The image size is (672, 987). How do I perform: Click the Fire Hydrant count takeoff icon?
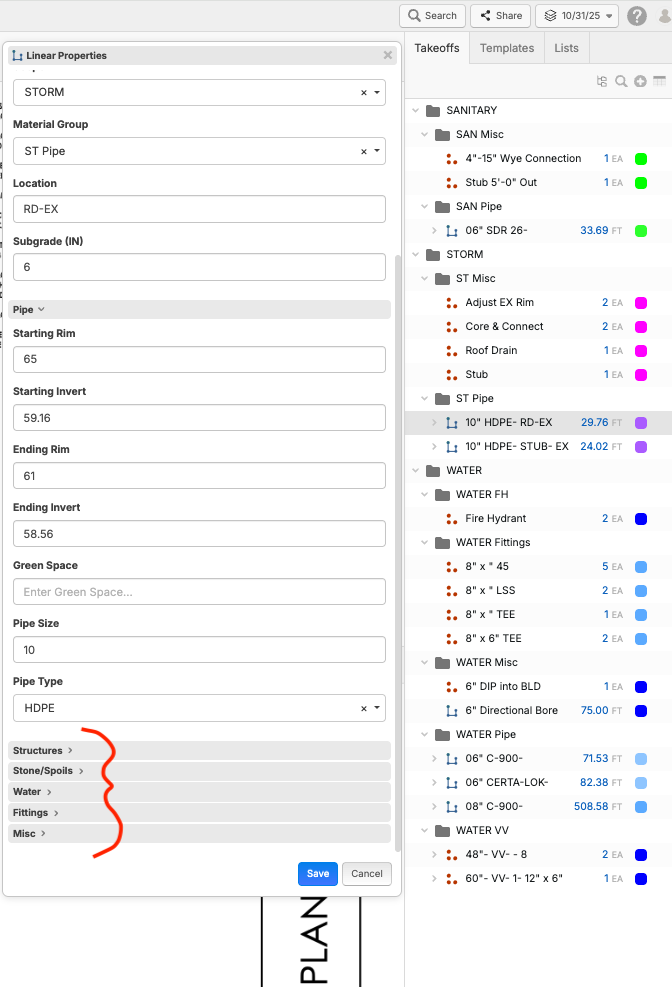(452, 518)
